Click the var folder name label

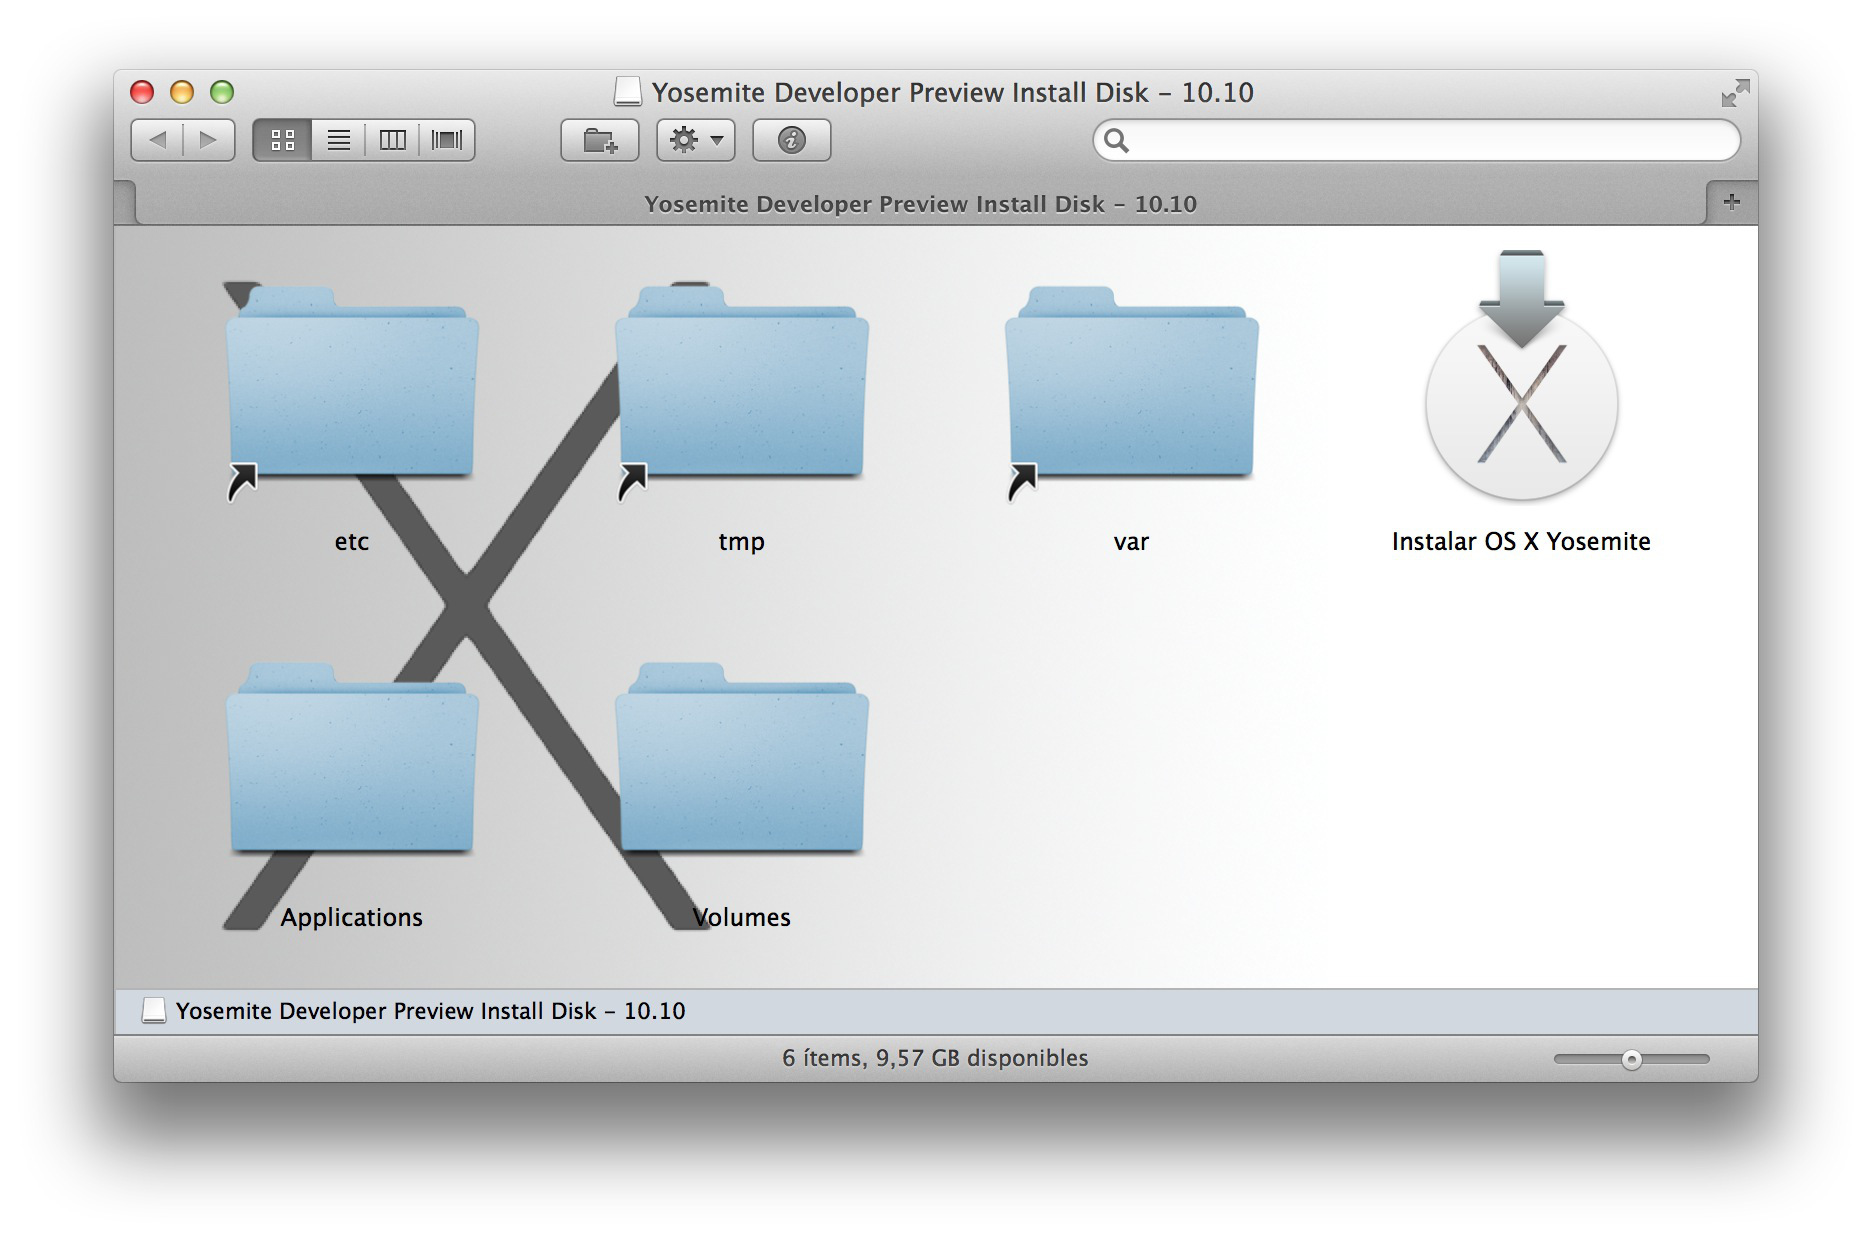pos(1132,542)
